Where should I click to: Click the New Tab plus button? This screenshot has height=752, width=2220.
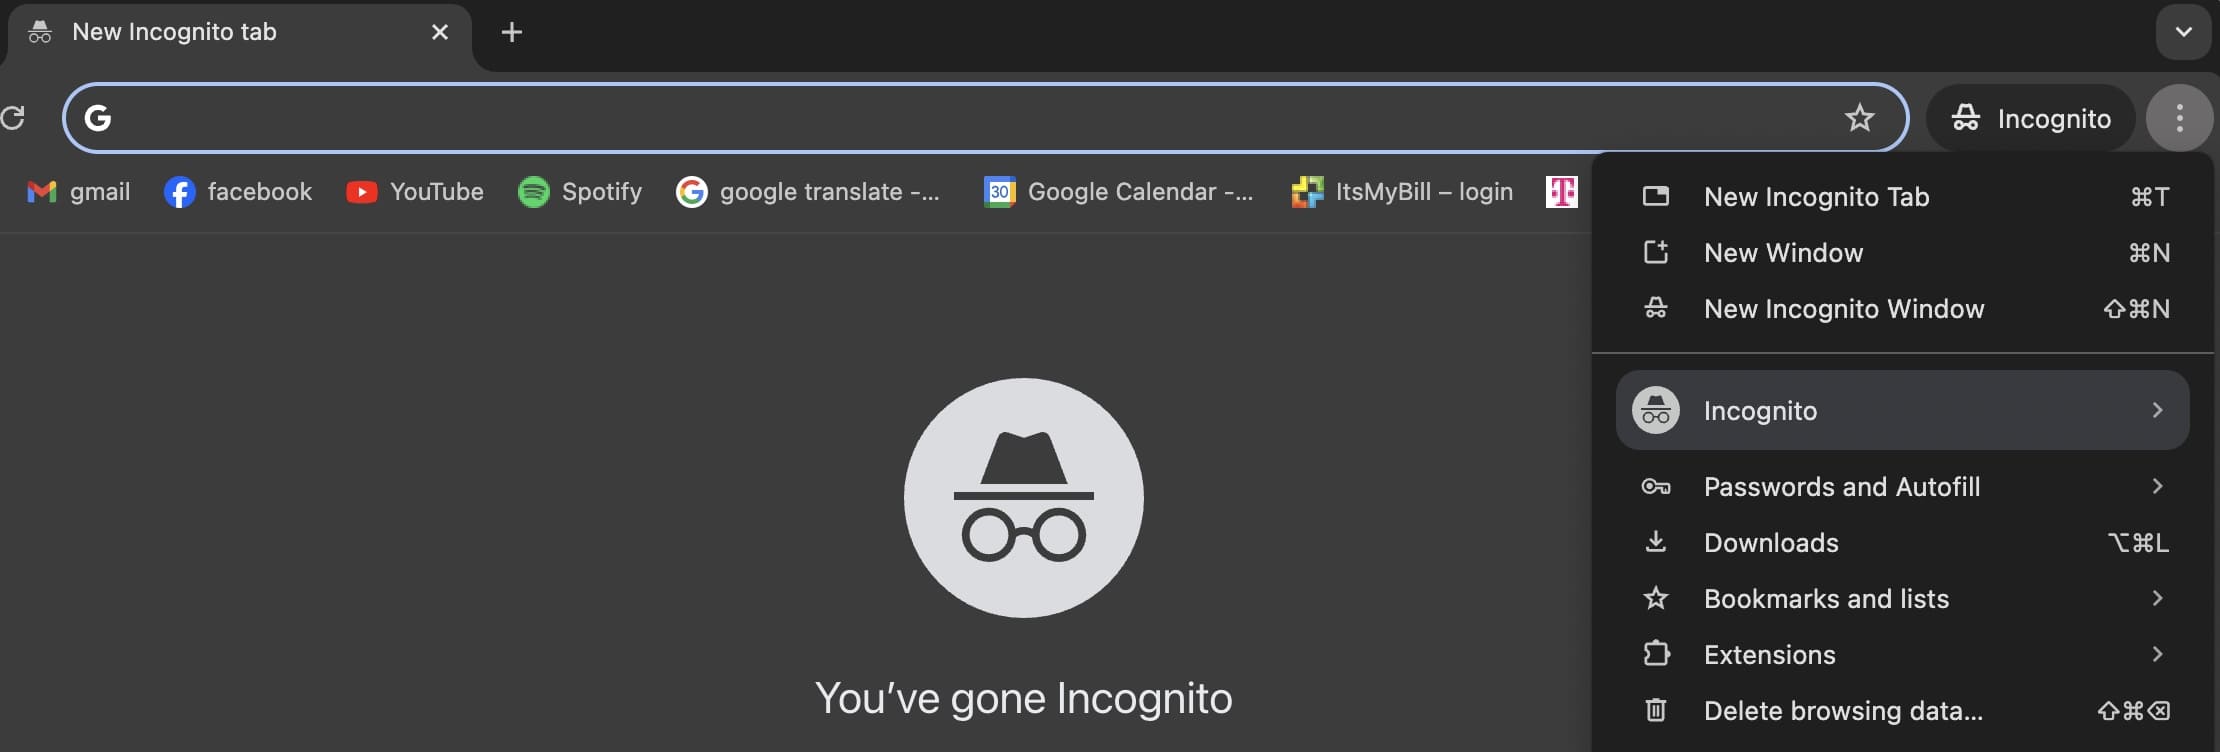tap(512, 31)
